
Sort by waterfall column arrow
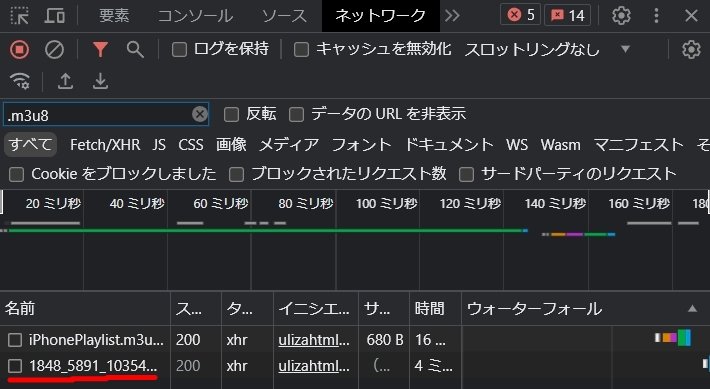pos(692,309)
